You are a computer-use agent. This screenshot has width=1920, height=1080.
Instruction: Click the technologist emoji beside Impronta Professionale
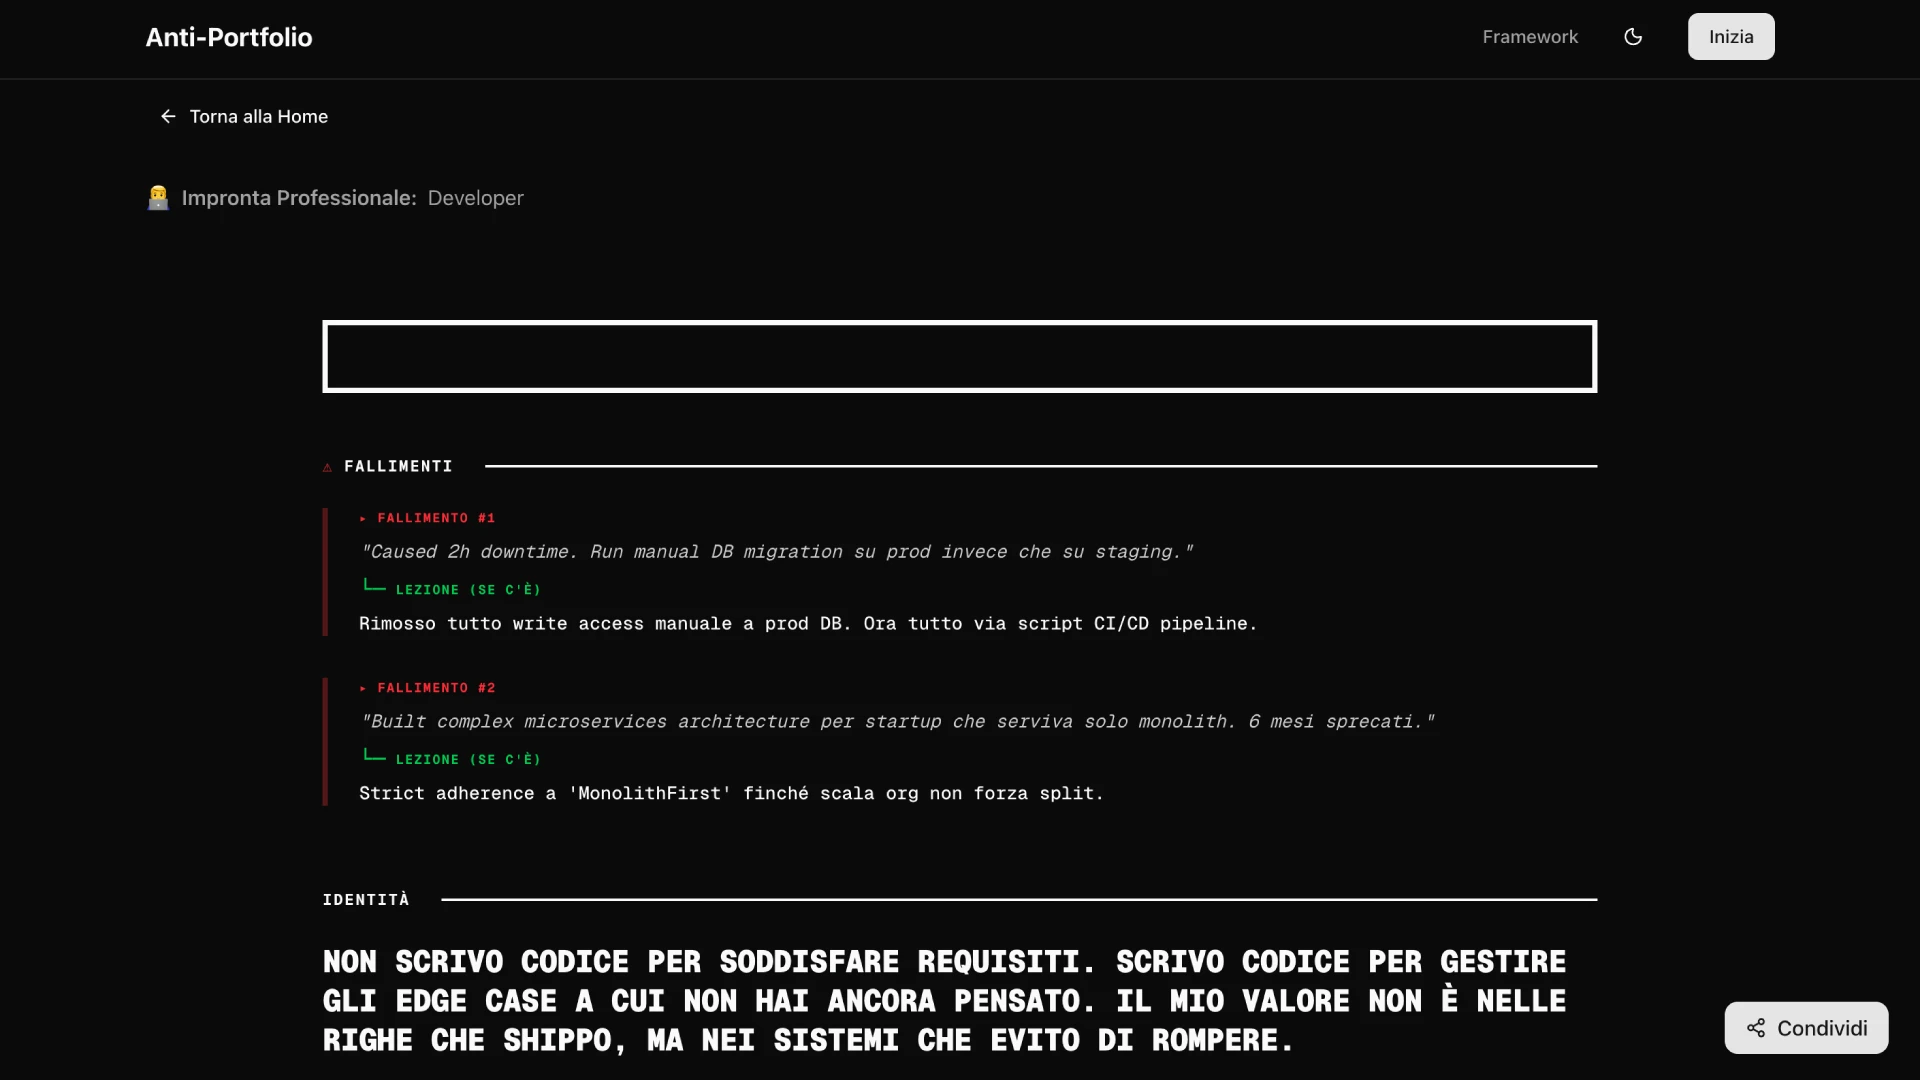[x=158, y=198]
